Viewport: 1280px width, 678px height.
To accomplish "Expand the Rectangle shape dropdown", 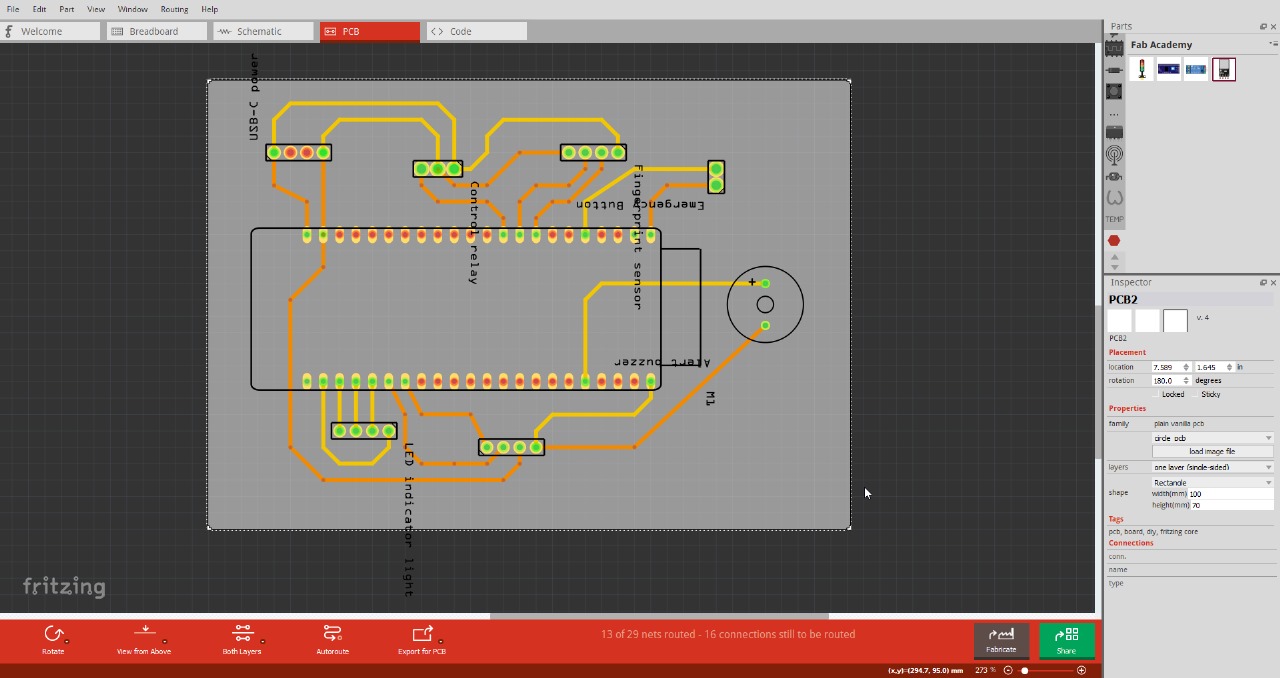I will click(x=1212, y=483).
